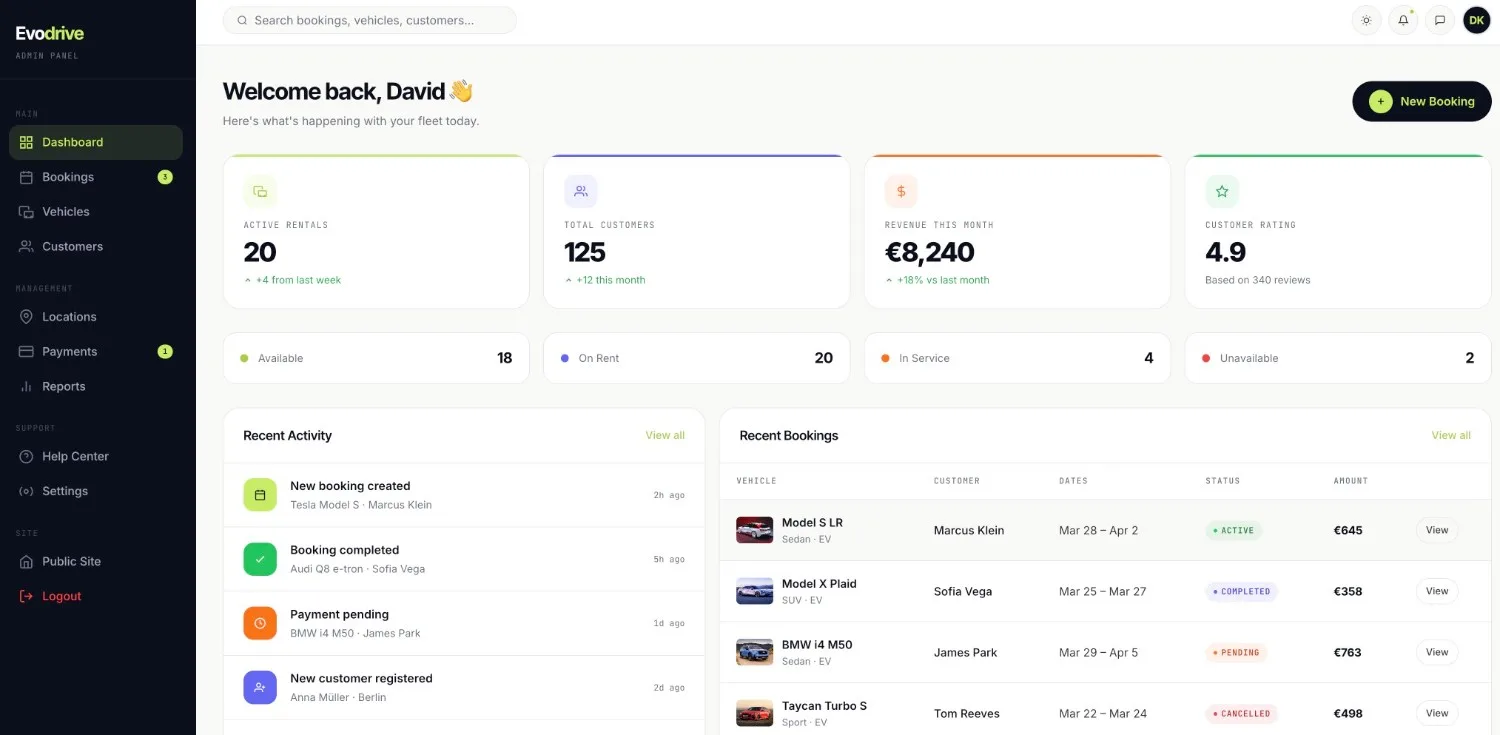Click customer name Marcus Klein in bookings table
This screenshot has height=735, width=1500.
969,531
